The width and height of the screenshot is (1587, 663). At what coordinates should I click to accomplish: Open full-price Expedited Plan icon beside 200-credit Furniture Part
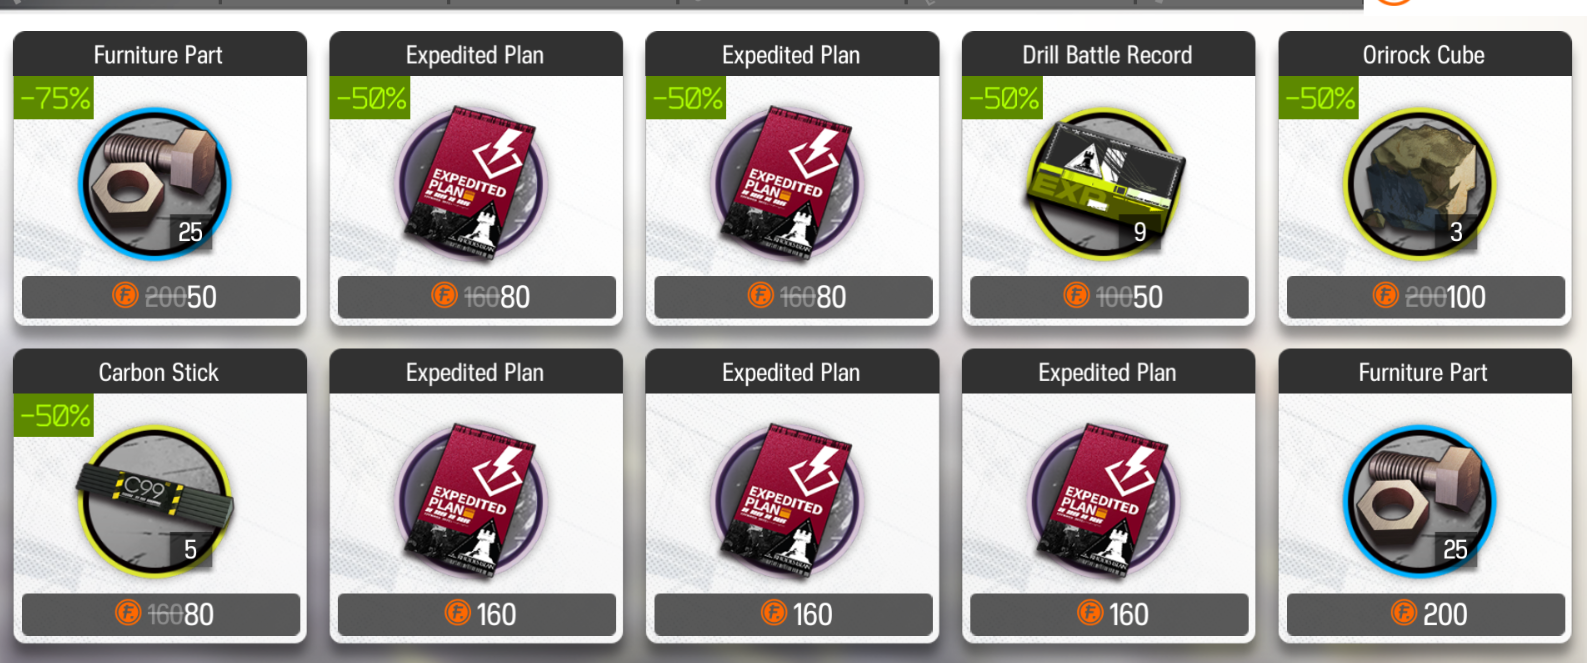tap(1105, 501)
